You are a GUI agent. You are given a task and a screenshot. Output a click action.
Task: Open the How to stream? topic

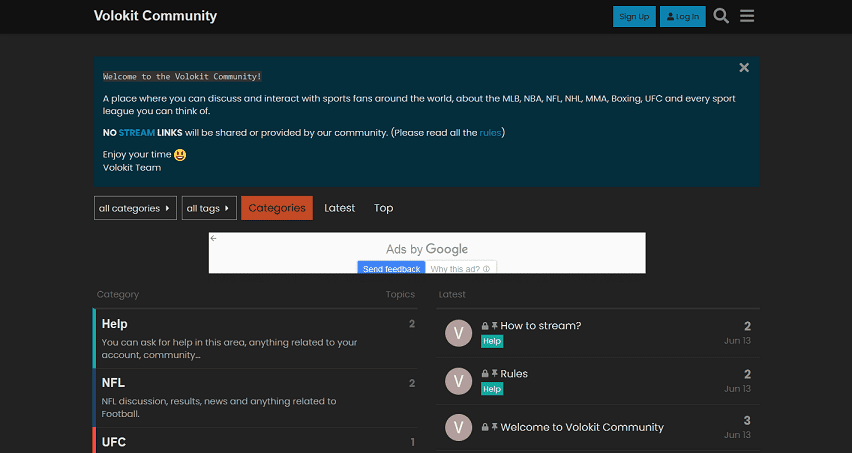541,326
